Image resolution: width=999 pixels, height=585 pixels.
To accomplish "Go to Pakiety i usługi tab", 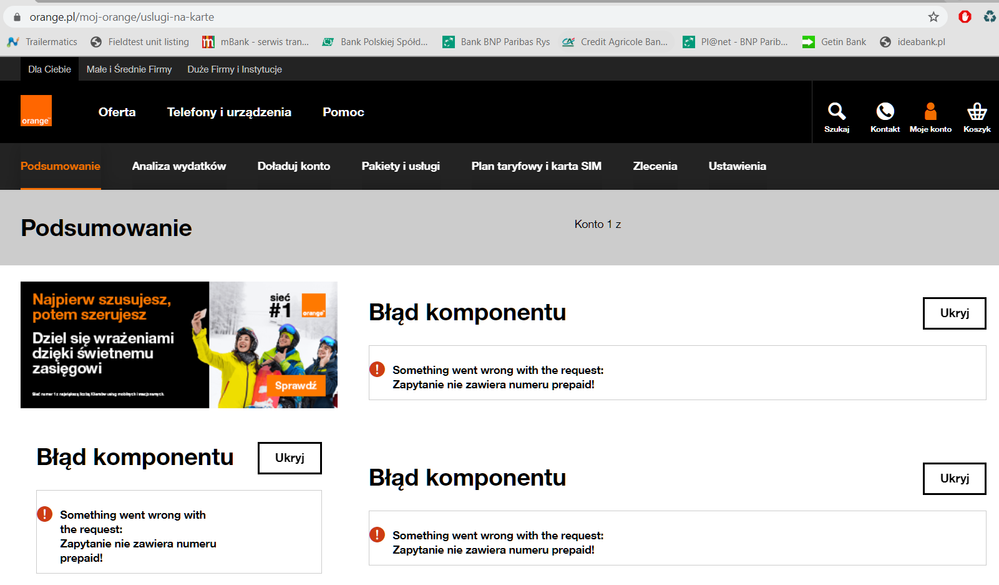I will [x=401, y=166].
